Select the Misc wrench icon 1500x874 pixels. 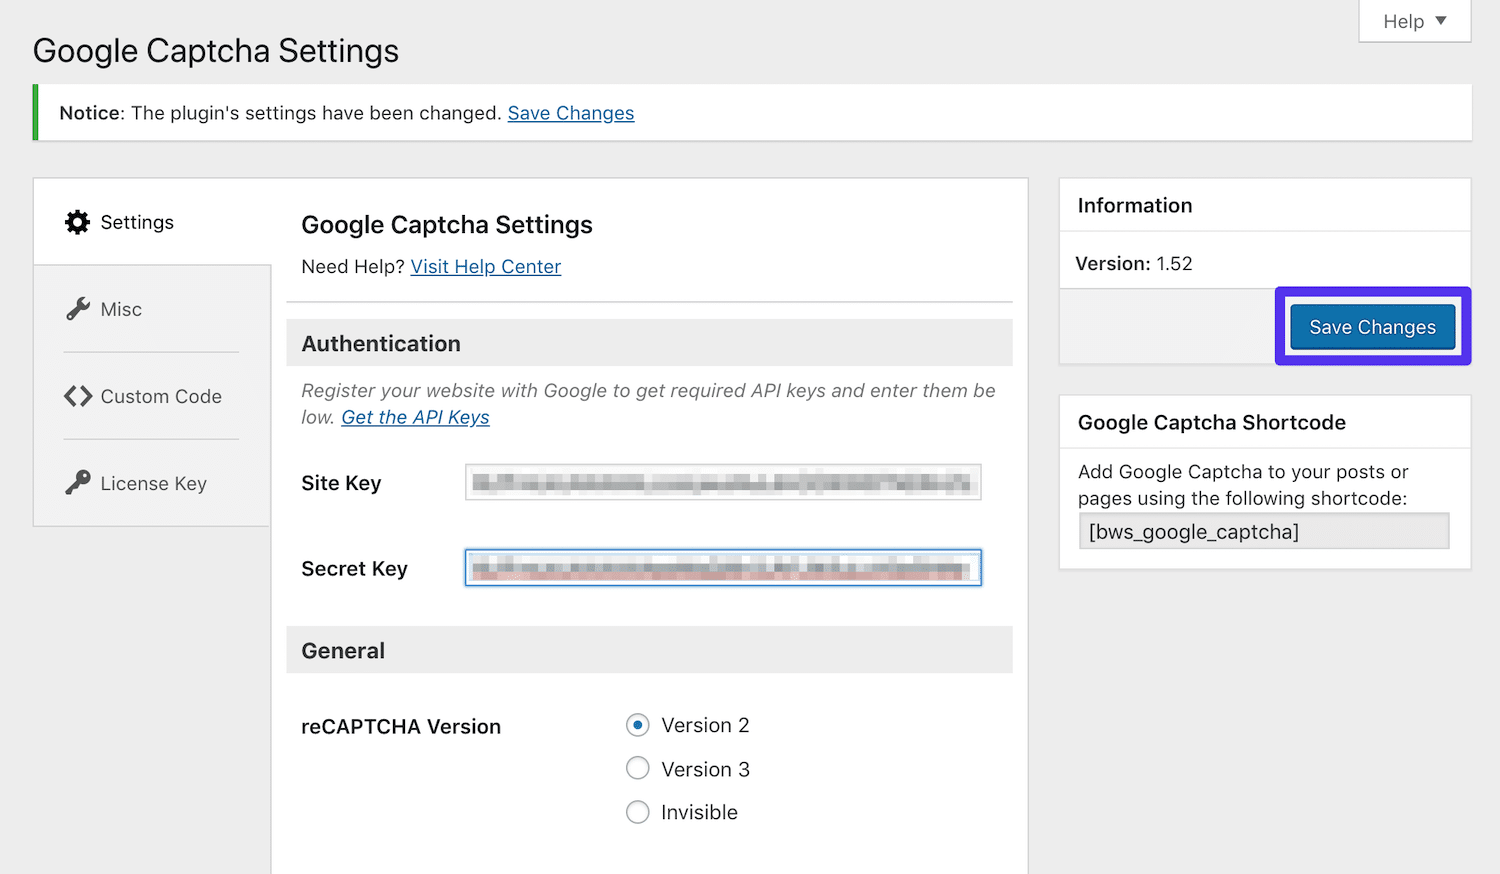click(77, 308)
